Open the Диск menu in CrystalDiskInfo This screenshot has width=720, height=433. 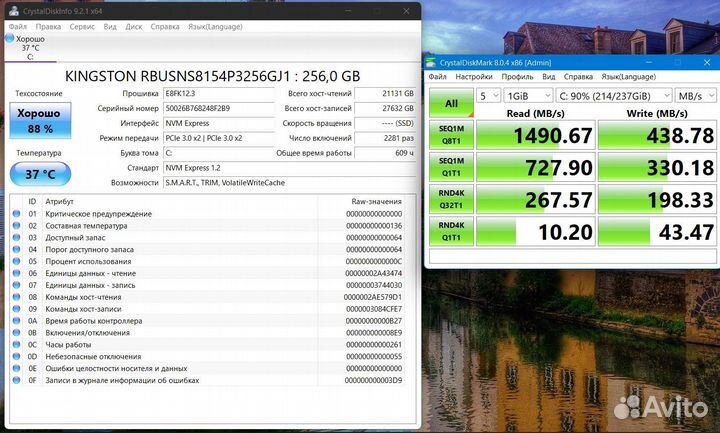click(x=133, y=26)
